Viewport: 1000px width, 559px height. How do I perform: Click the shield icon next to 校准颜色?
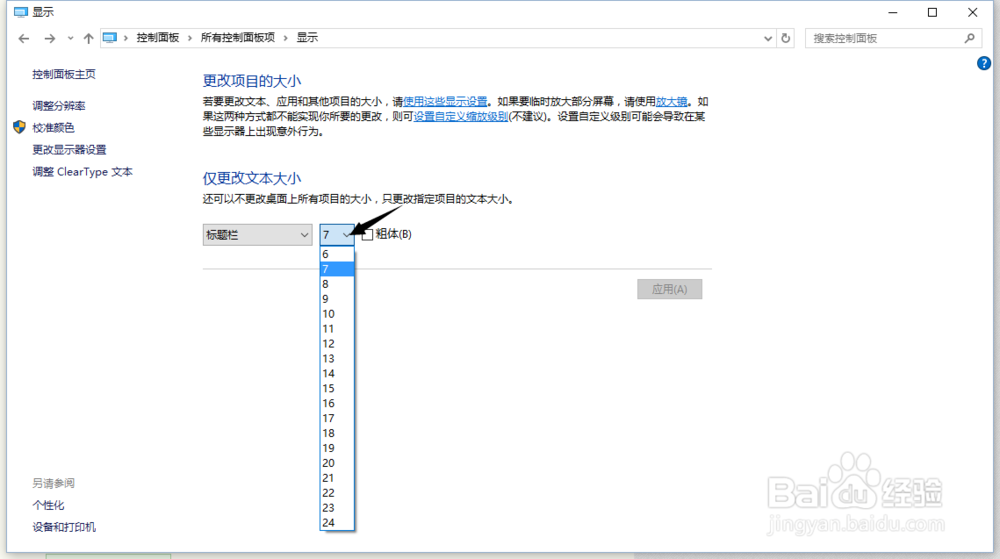coord(19,127)
